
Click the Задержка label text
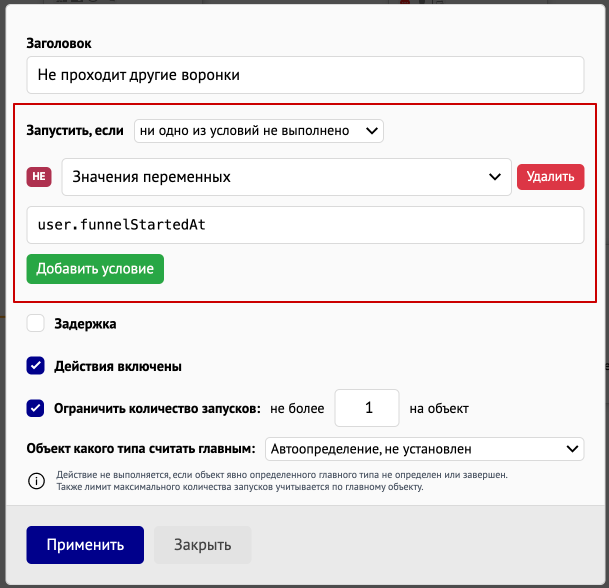coord(85,324)
